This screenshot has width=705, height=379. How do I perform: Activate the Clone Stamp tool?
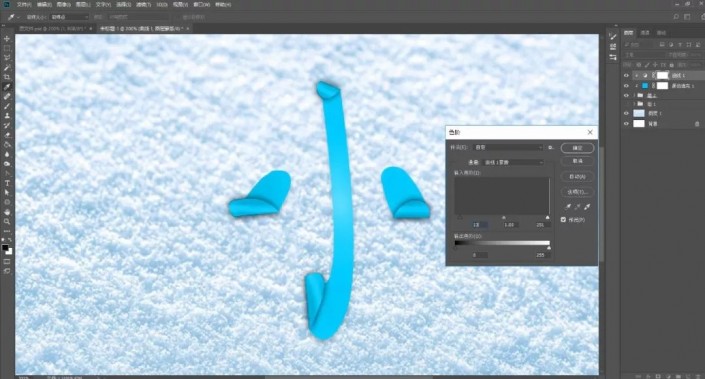point(7,116)
